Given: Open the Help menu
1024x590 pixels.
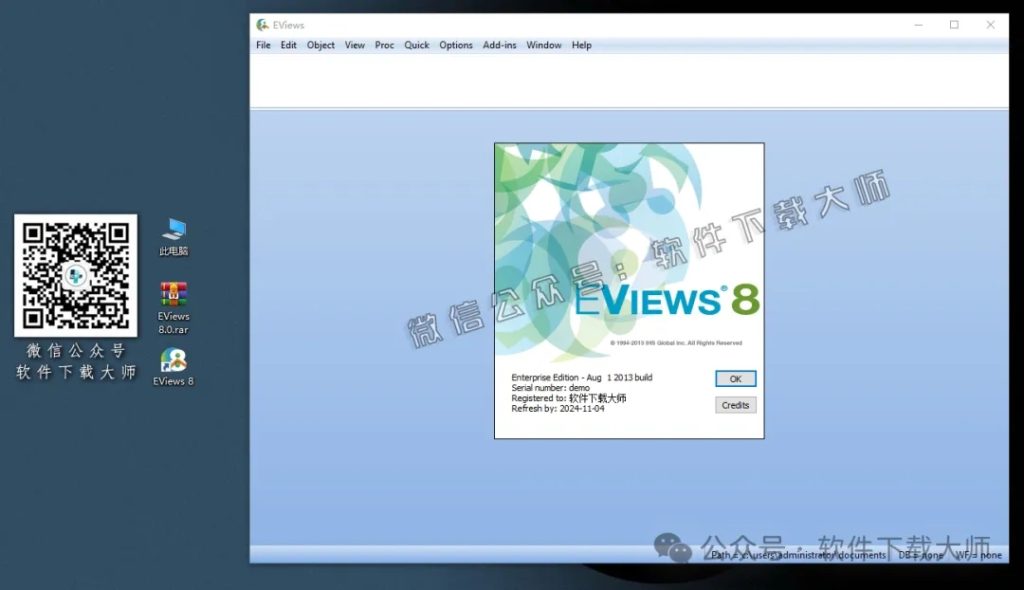Looking at the screenshot, I should pos(580,45).
